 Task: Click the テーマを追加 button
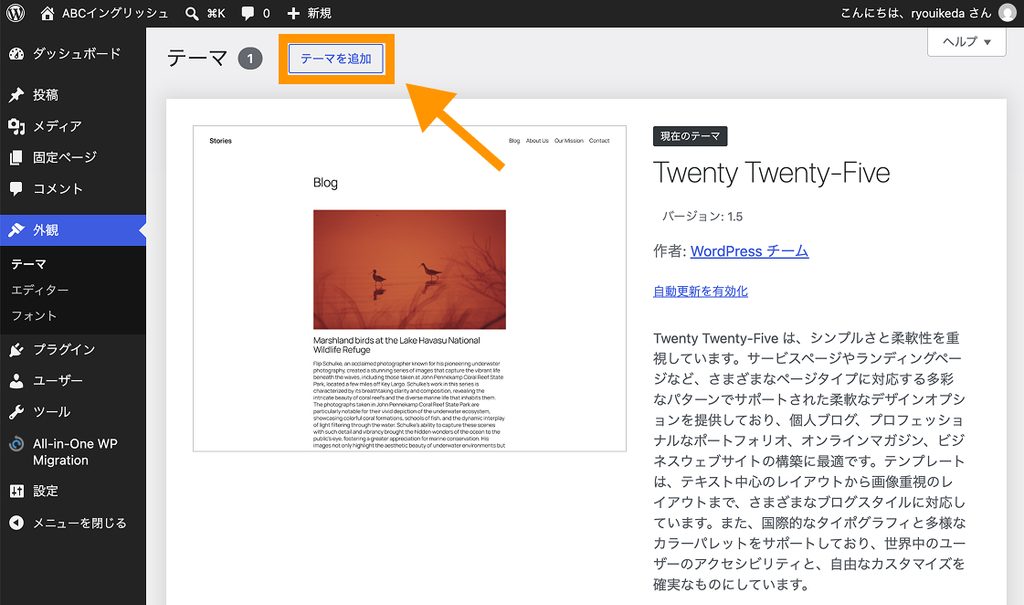pyautogui.click(x=336, y=59)
